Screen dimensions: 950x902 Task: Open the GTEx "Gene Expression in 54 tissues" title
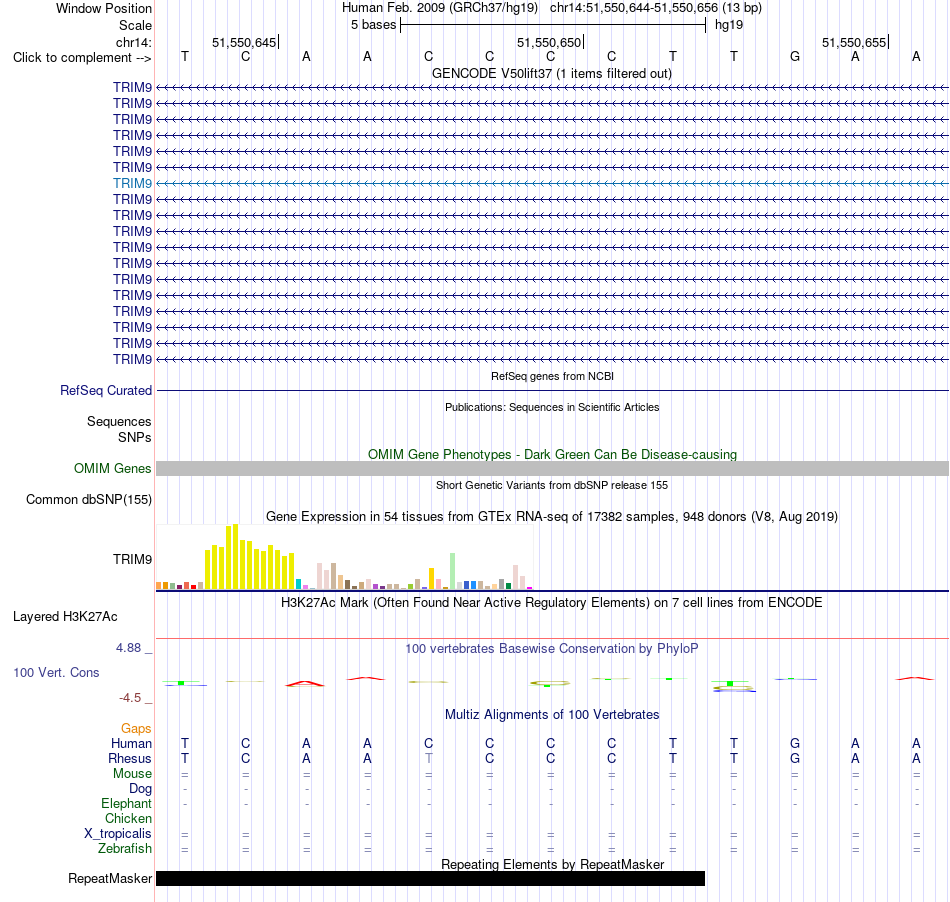(552, 517)
